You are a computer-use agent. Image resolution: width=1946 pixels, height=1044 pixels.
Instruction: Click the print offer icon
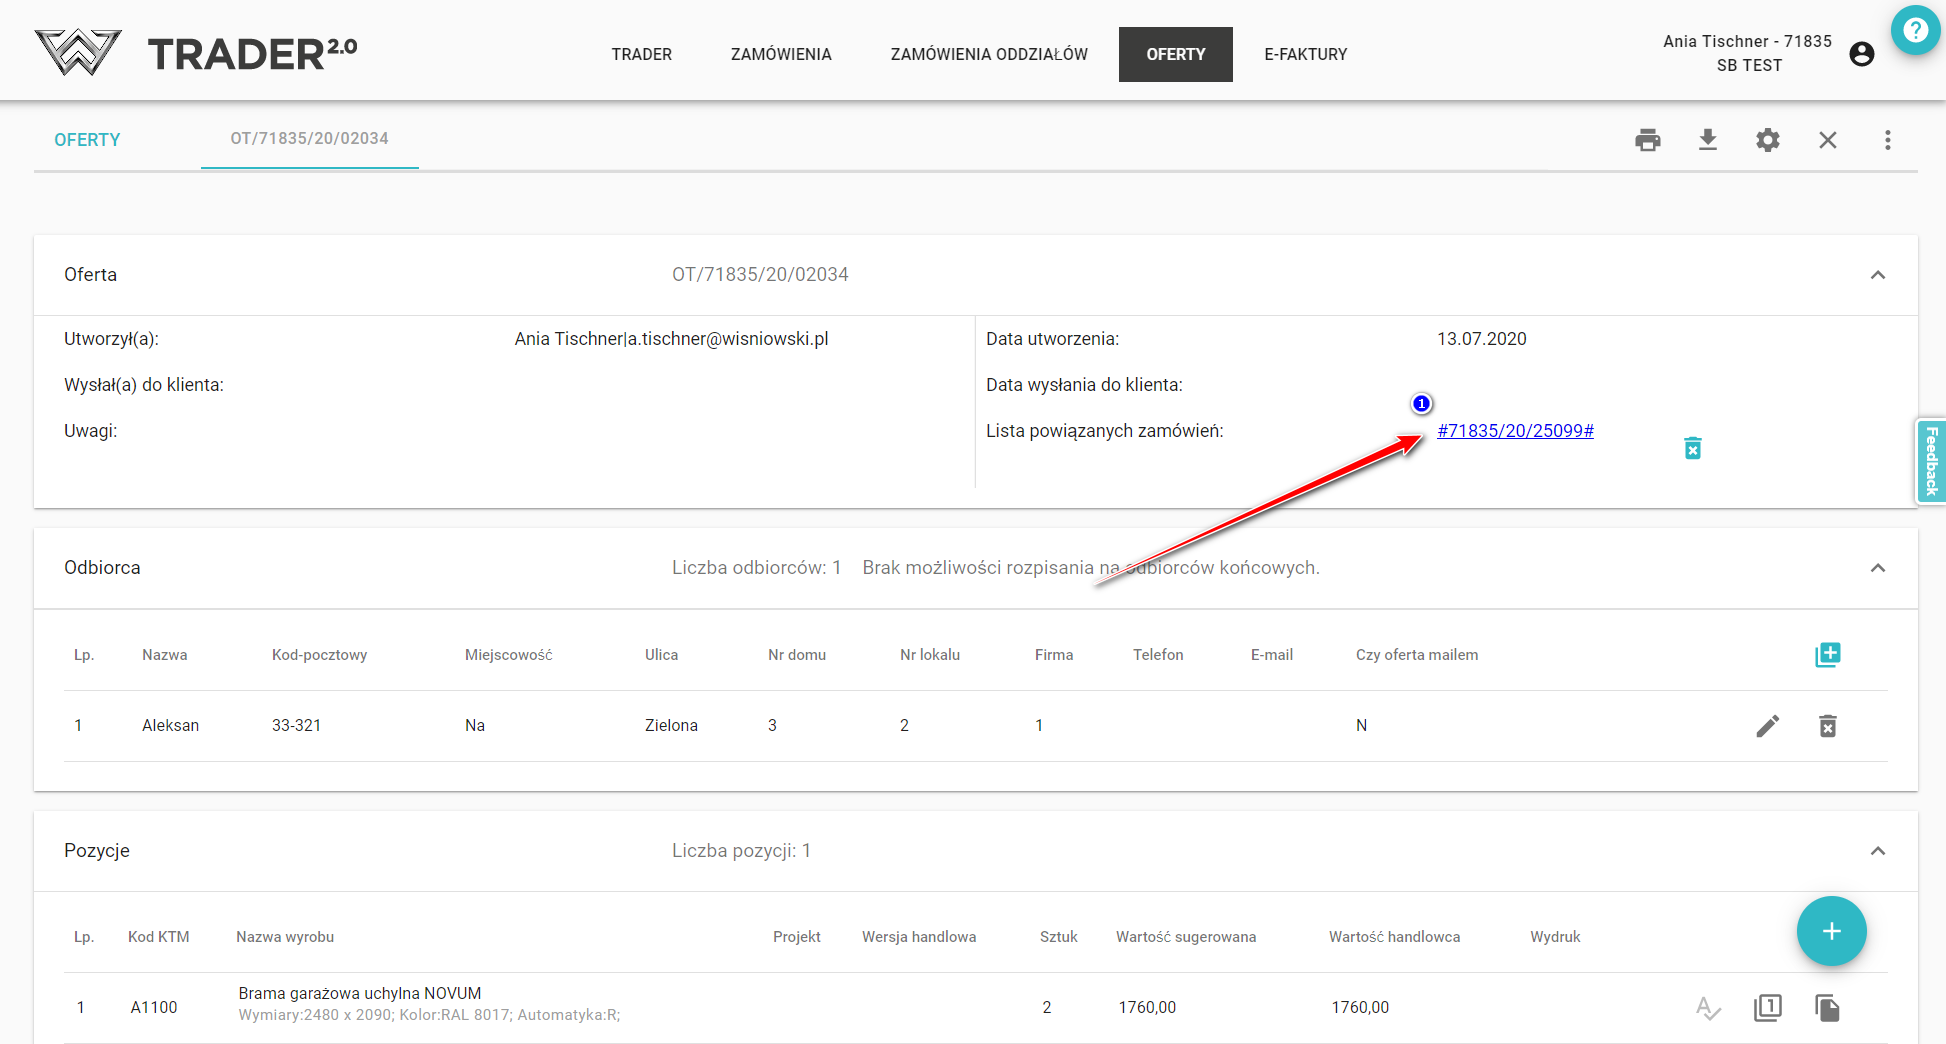coord(1647,140)
